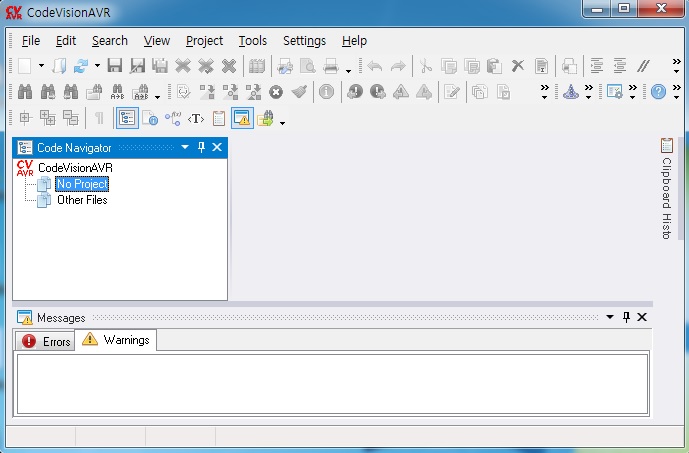Toggle the Messages window toolbar button
The width and height of the screenshot is (689, 453).
point(243,118)
